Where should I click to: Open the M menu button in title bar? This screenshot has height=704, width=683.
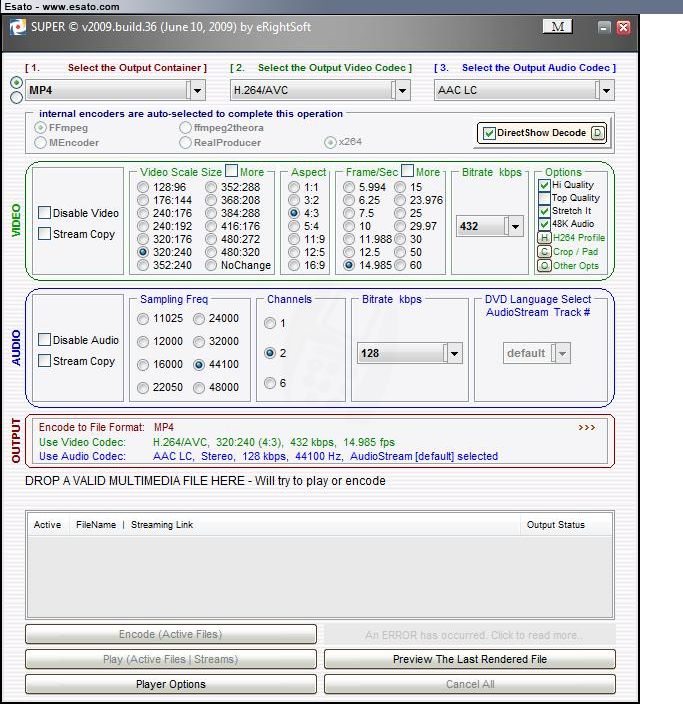(x=557, y=26)
